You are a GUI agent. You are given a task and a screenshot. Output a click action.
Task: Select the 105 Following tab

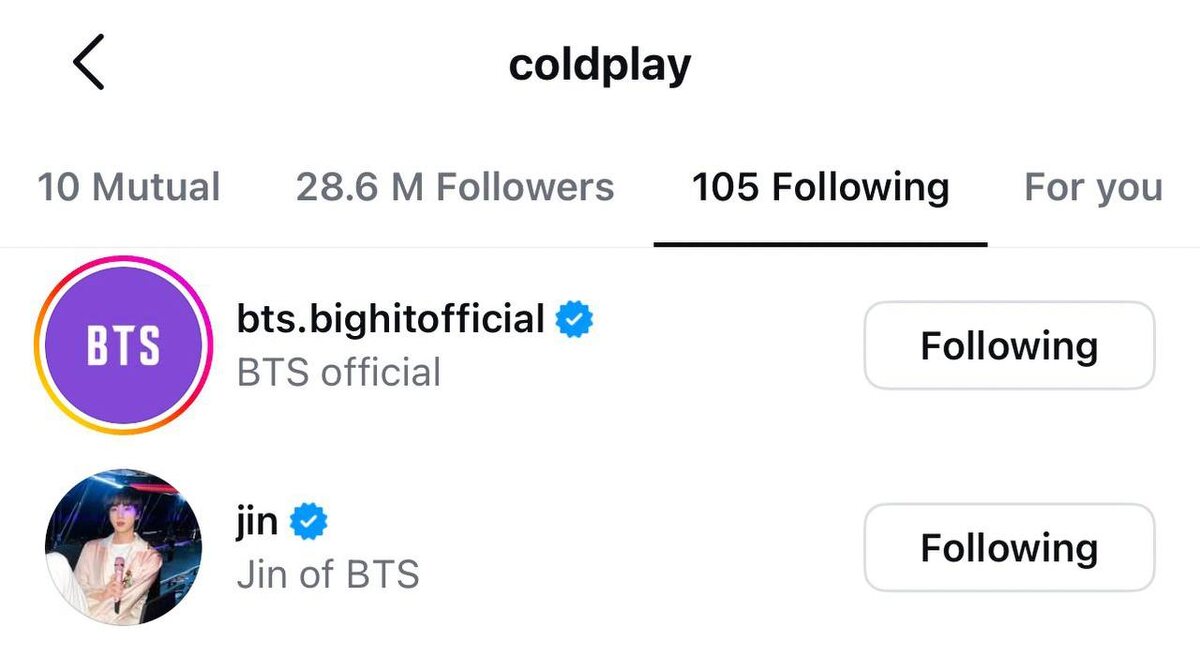pyautogui.click(x=820, y=187)
